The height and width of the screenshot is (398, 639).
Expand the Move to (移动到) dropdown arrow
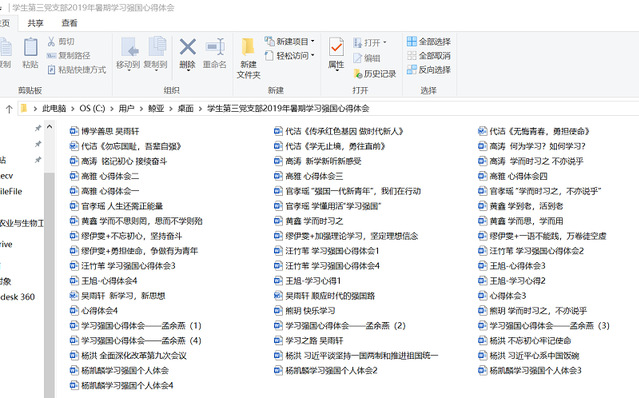click(x=129, y=70)
